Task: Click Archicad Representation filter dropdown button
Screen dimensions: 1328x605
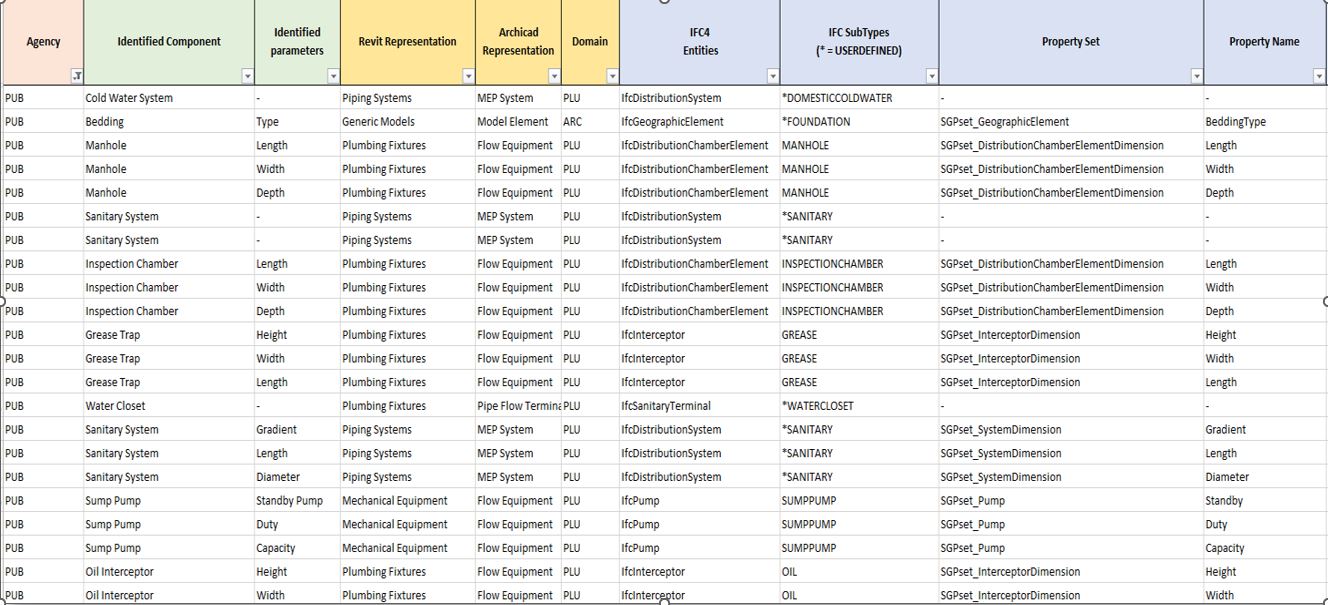Action: [553, 76]
